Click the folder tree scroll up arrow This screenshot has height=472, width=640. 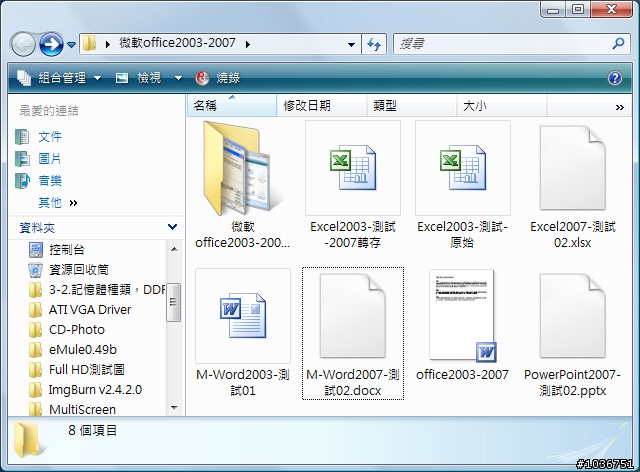(x=174, y=249)
